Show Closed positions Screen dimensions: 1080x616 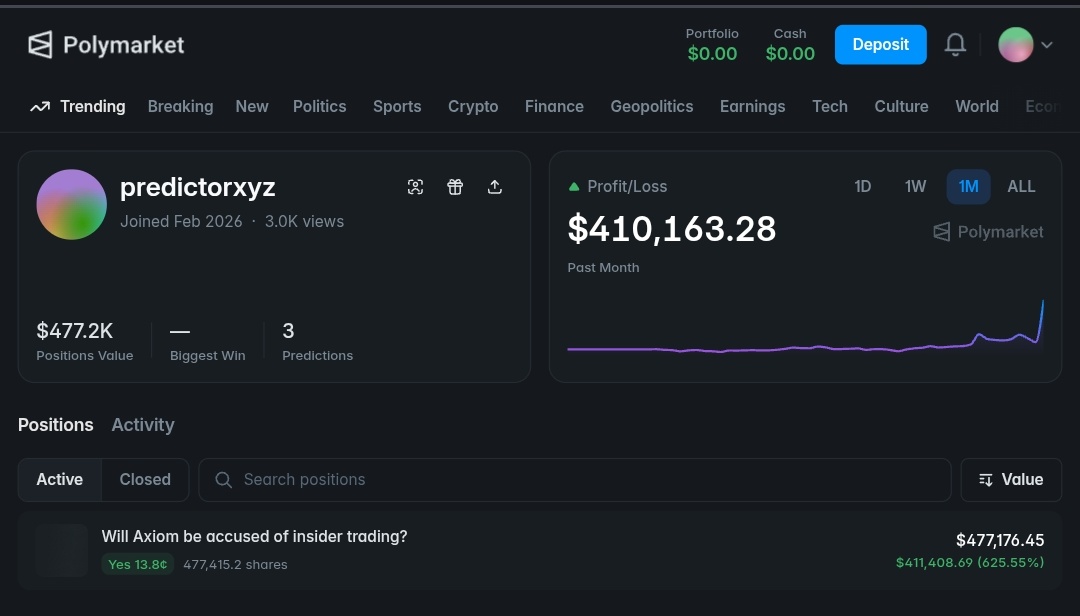pos(145,480)
